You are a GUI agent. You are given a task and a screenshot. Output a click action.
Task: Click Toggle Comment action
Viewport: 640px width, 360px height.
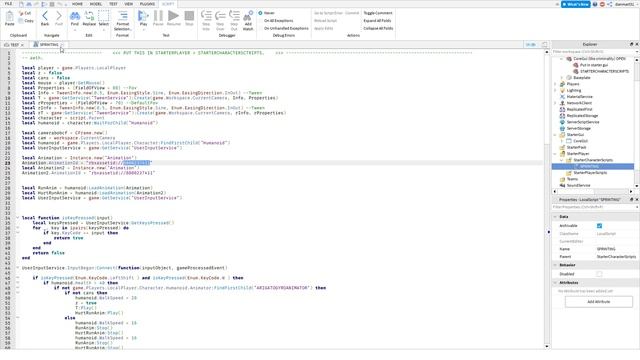[x=378, y=13]
